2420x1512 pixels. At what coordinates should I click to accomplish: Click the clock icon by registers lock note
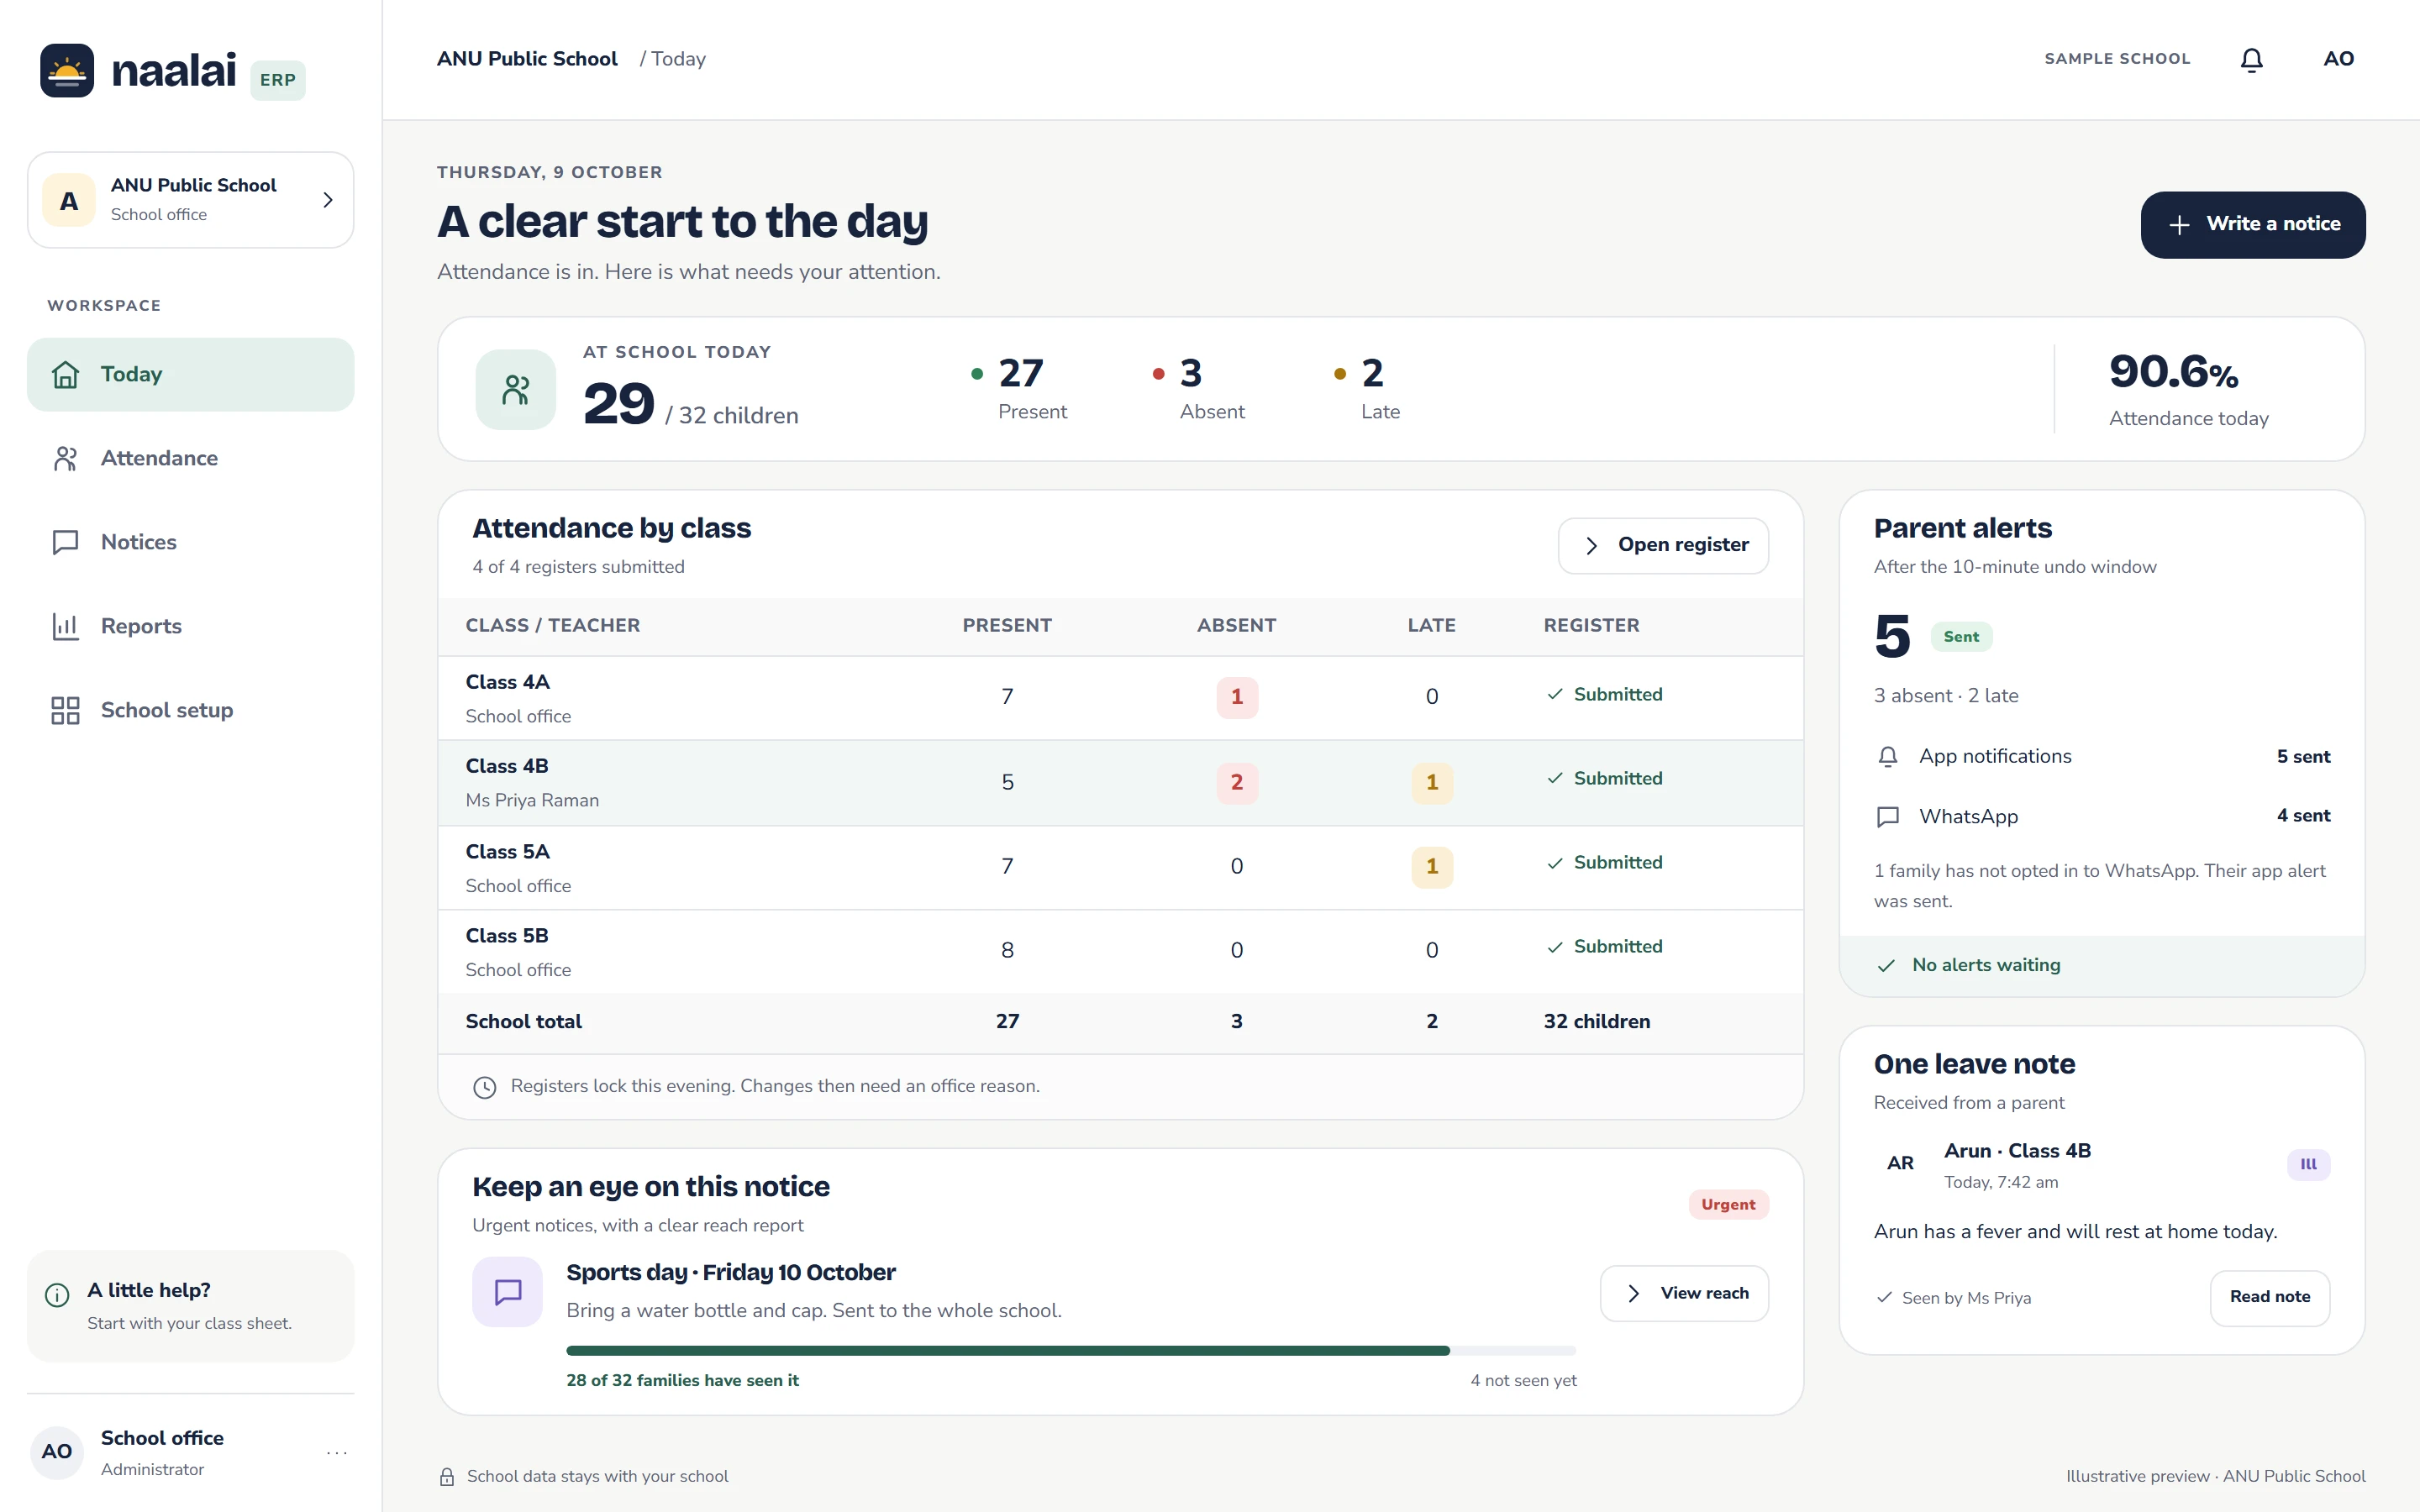point(485,1087)
